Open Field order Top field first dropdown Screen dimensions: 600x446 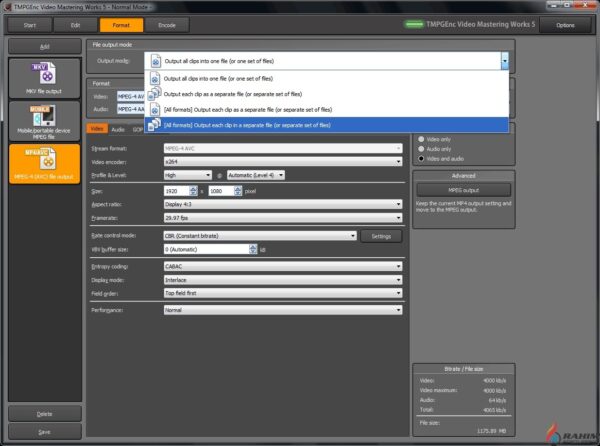(283, 293)
